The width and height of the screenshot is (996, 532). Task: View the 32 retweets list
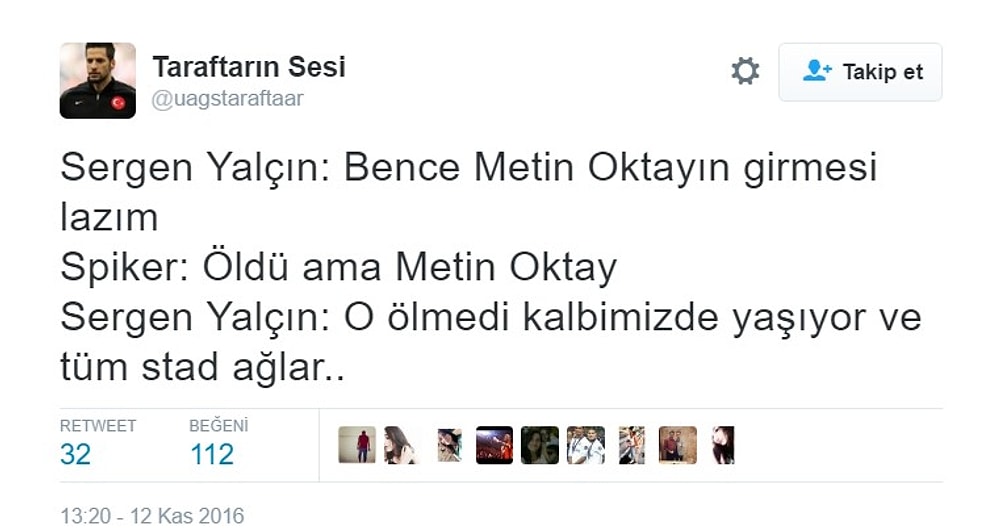point(75,455)
